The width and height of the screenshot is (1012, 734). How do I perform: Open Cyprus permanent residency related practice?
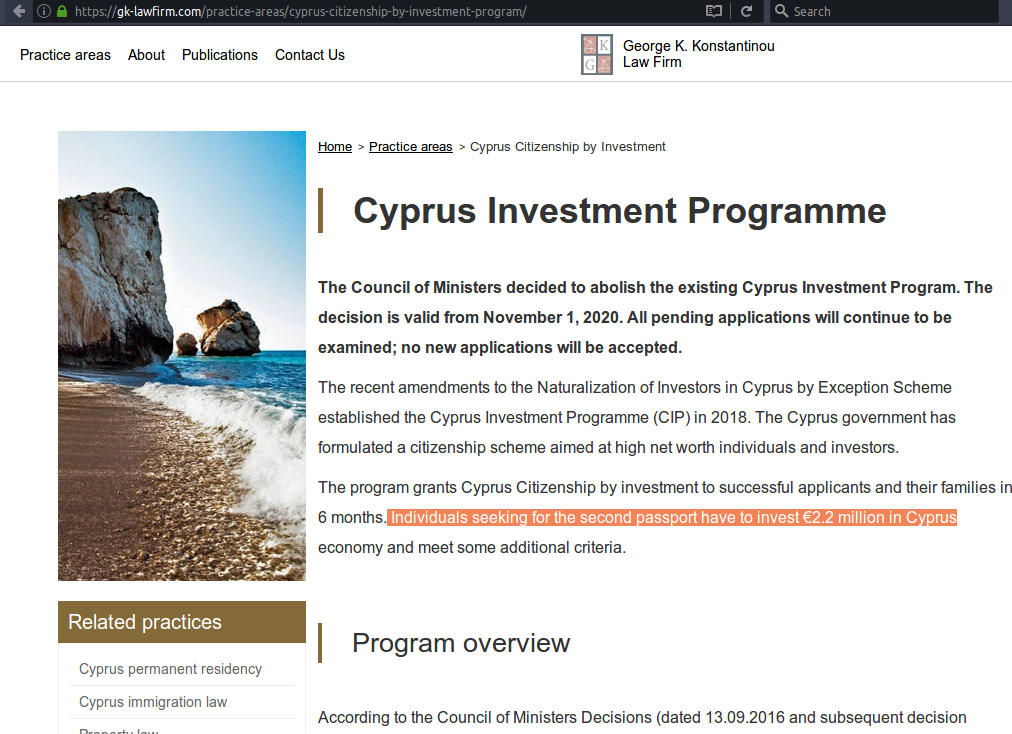(170, 669)
